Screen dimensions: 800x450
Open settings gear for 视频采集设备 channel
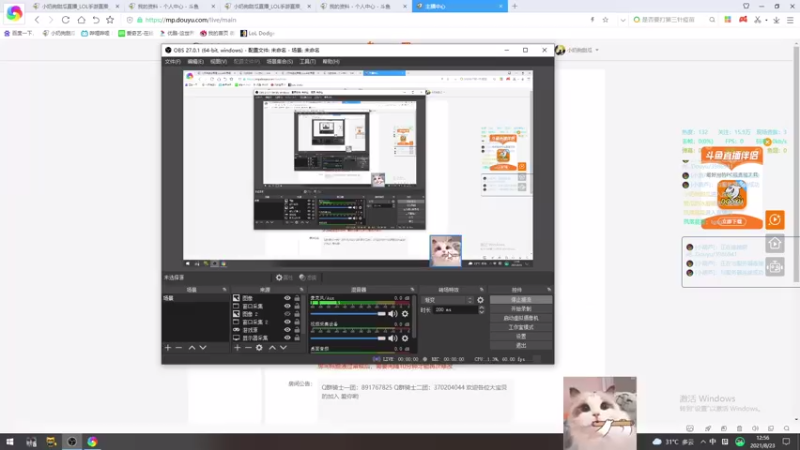coord(405,338)
